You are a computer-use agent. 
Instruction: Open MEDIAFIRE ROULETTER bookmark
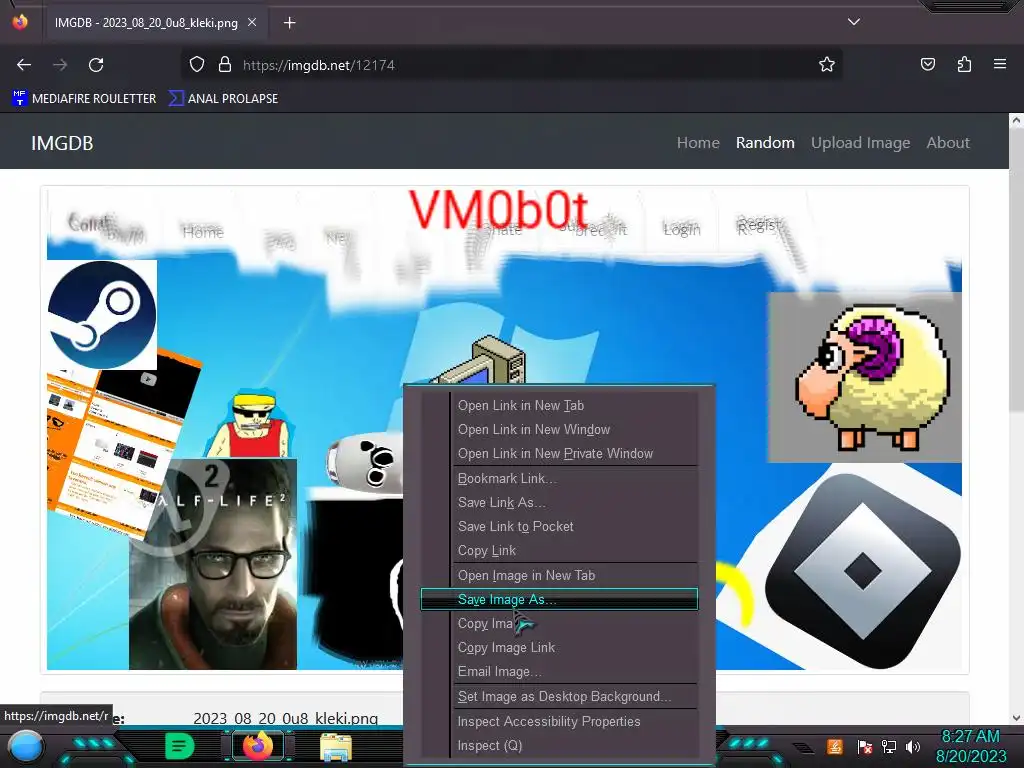tap(84, 99)
